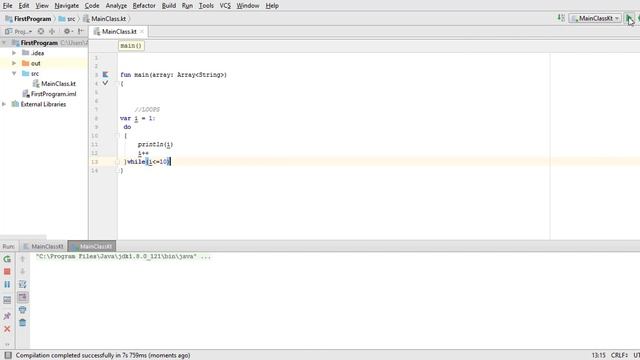Open the Project view selector dropdown
This screenshot has height=360, width=640.
(x=19, y=31)
